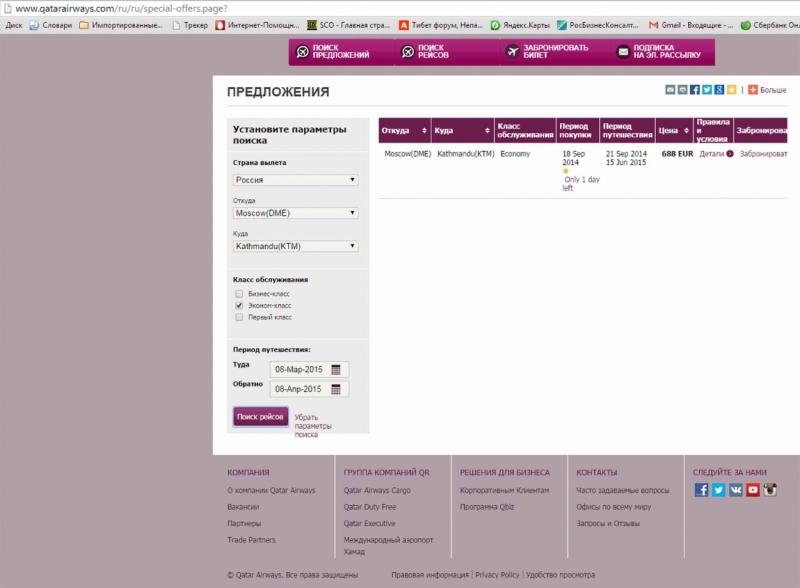Open calendar picker for Туда date

(336, 370)
